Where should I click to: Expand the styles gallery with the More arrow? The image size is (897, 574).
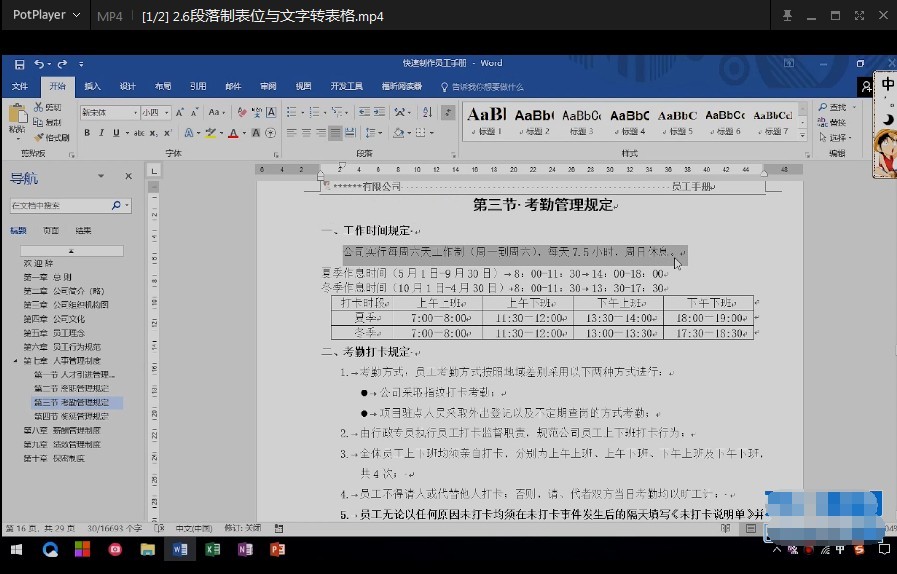tap(803, 136)
